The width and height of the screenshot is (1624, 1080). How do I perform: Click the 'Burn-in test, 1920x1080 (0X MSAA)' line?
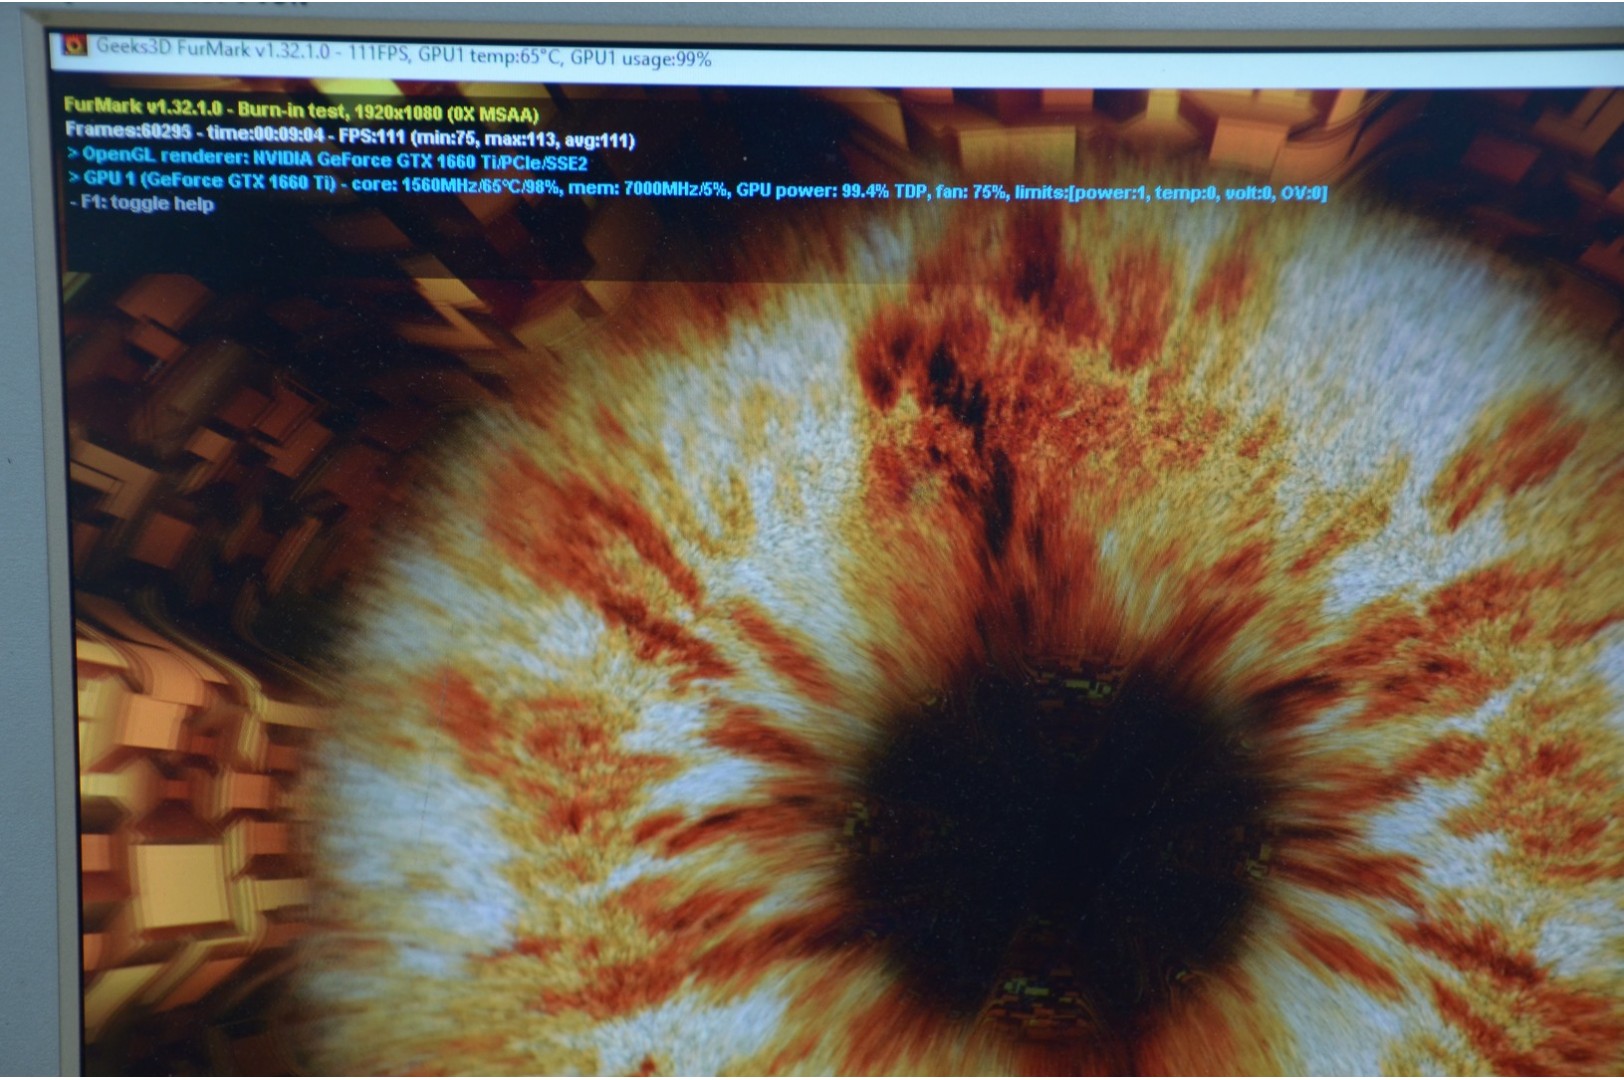coord(301,110)
